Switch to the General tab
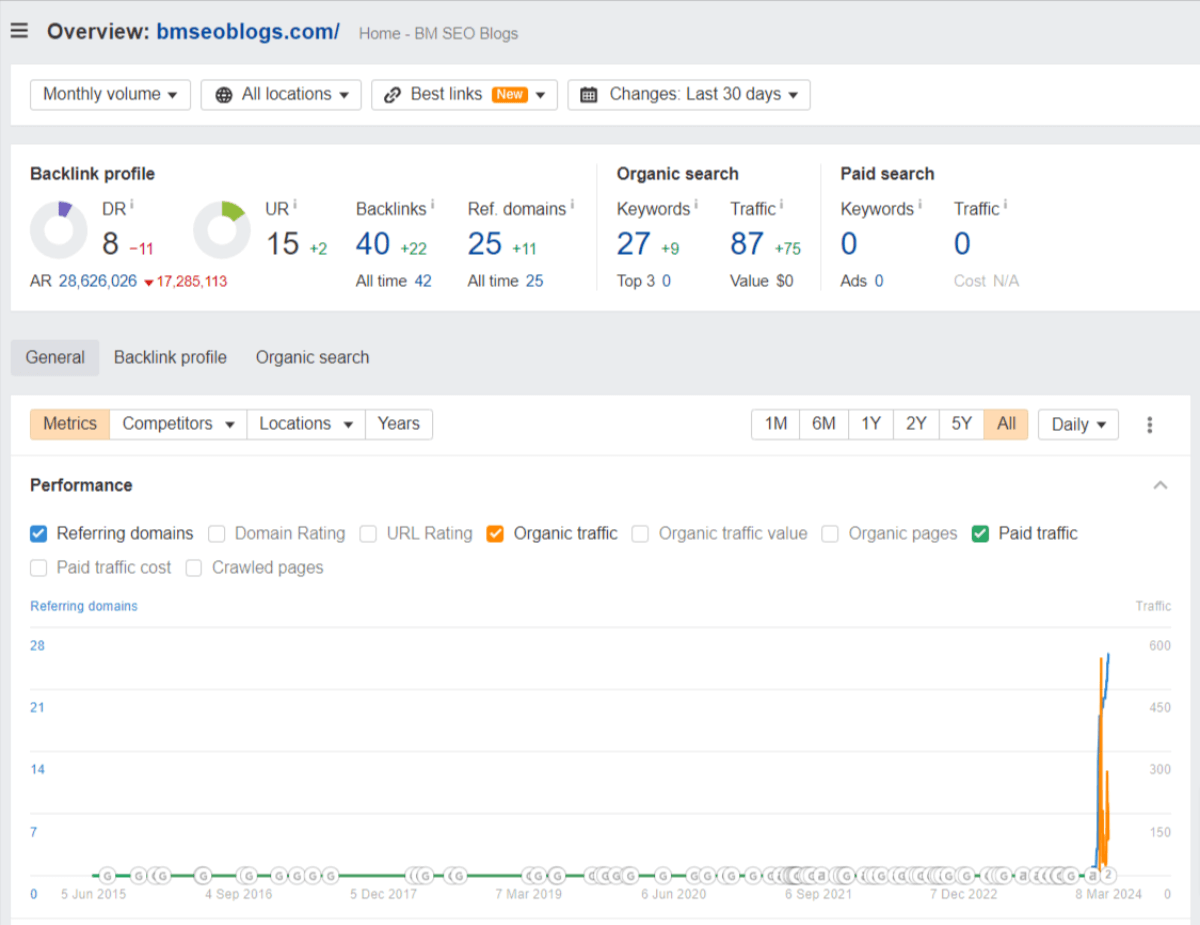1200x925 pixels. (55, 358)
